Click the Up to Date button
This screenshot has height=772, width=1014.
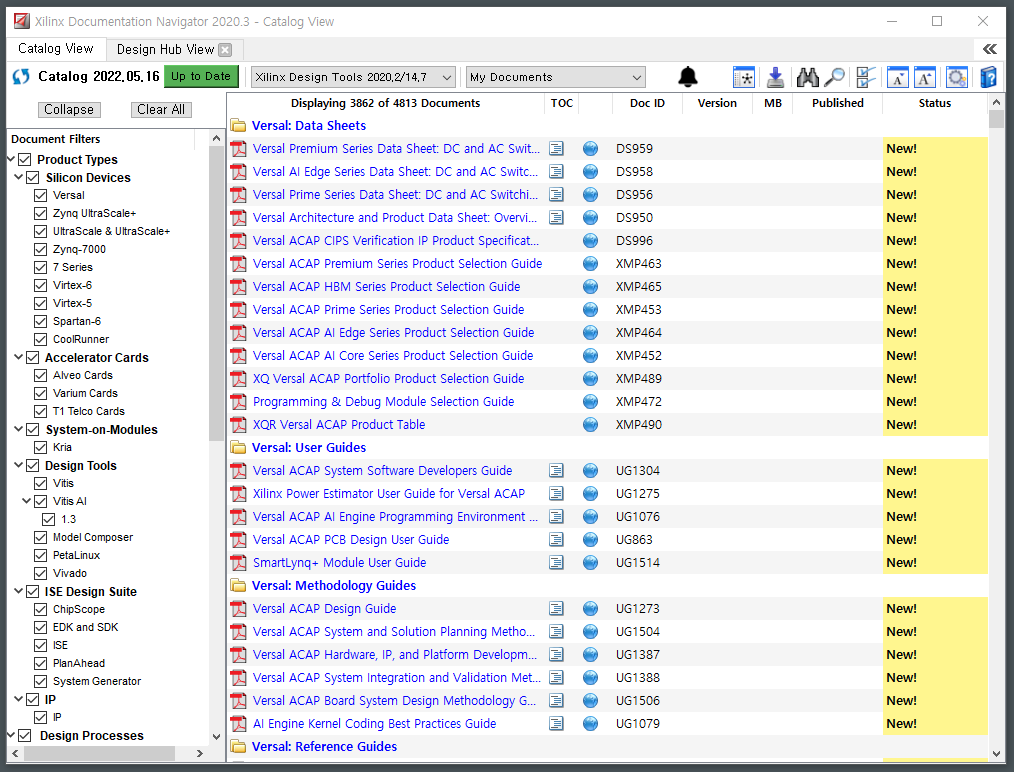point(201,76)
